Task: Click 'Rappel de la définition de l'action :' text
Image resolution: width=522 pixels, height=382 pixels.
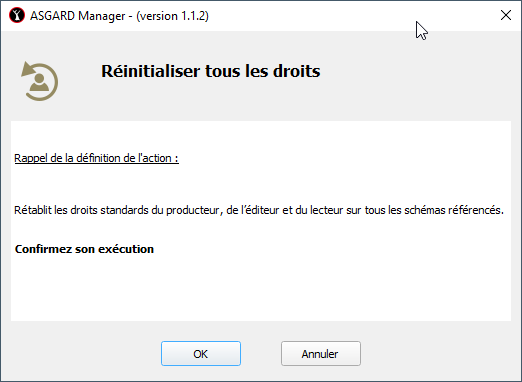Action: (x=96, y=158)
